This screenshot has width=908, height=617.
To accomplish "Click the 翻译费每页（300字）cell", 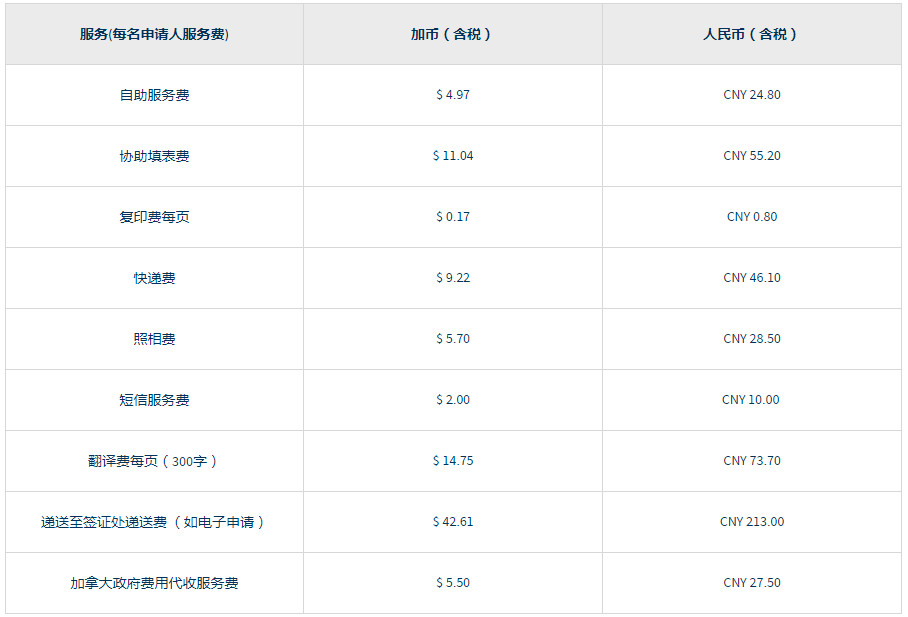I will click(152, 460).
